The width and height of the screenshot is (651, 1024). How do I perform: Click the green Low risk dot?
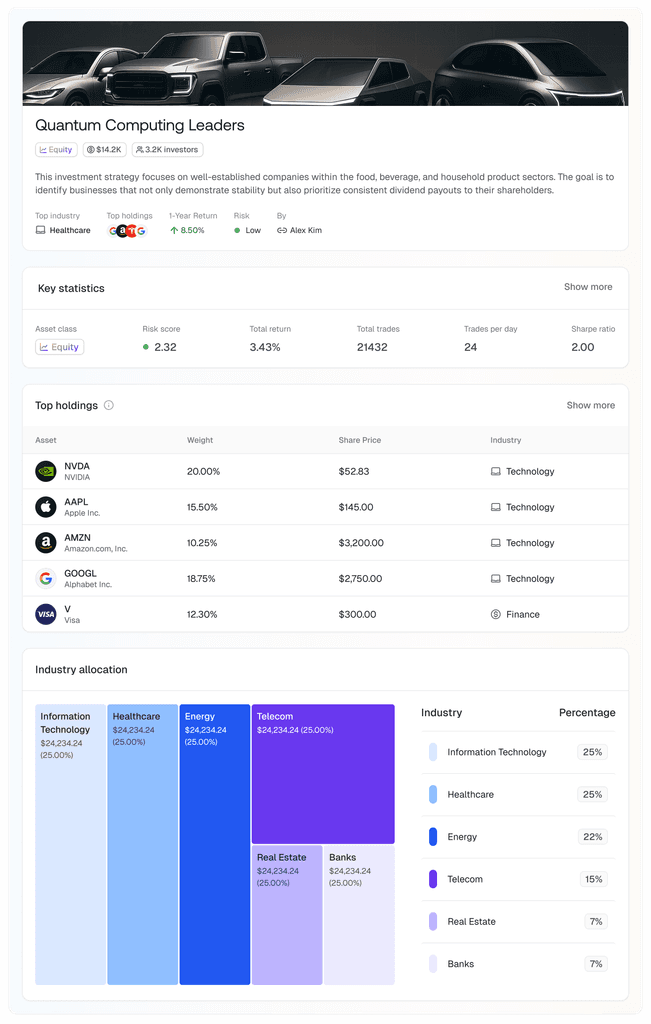[x=237, y=231]
